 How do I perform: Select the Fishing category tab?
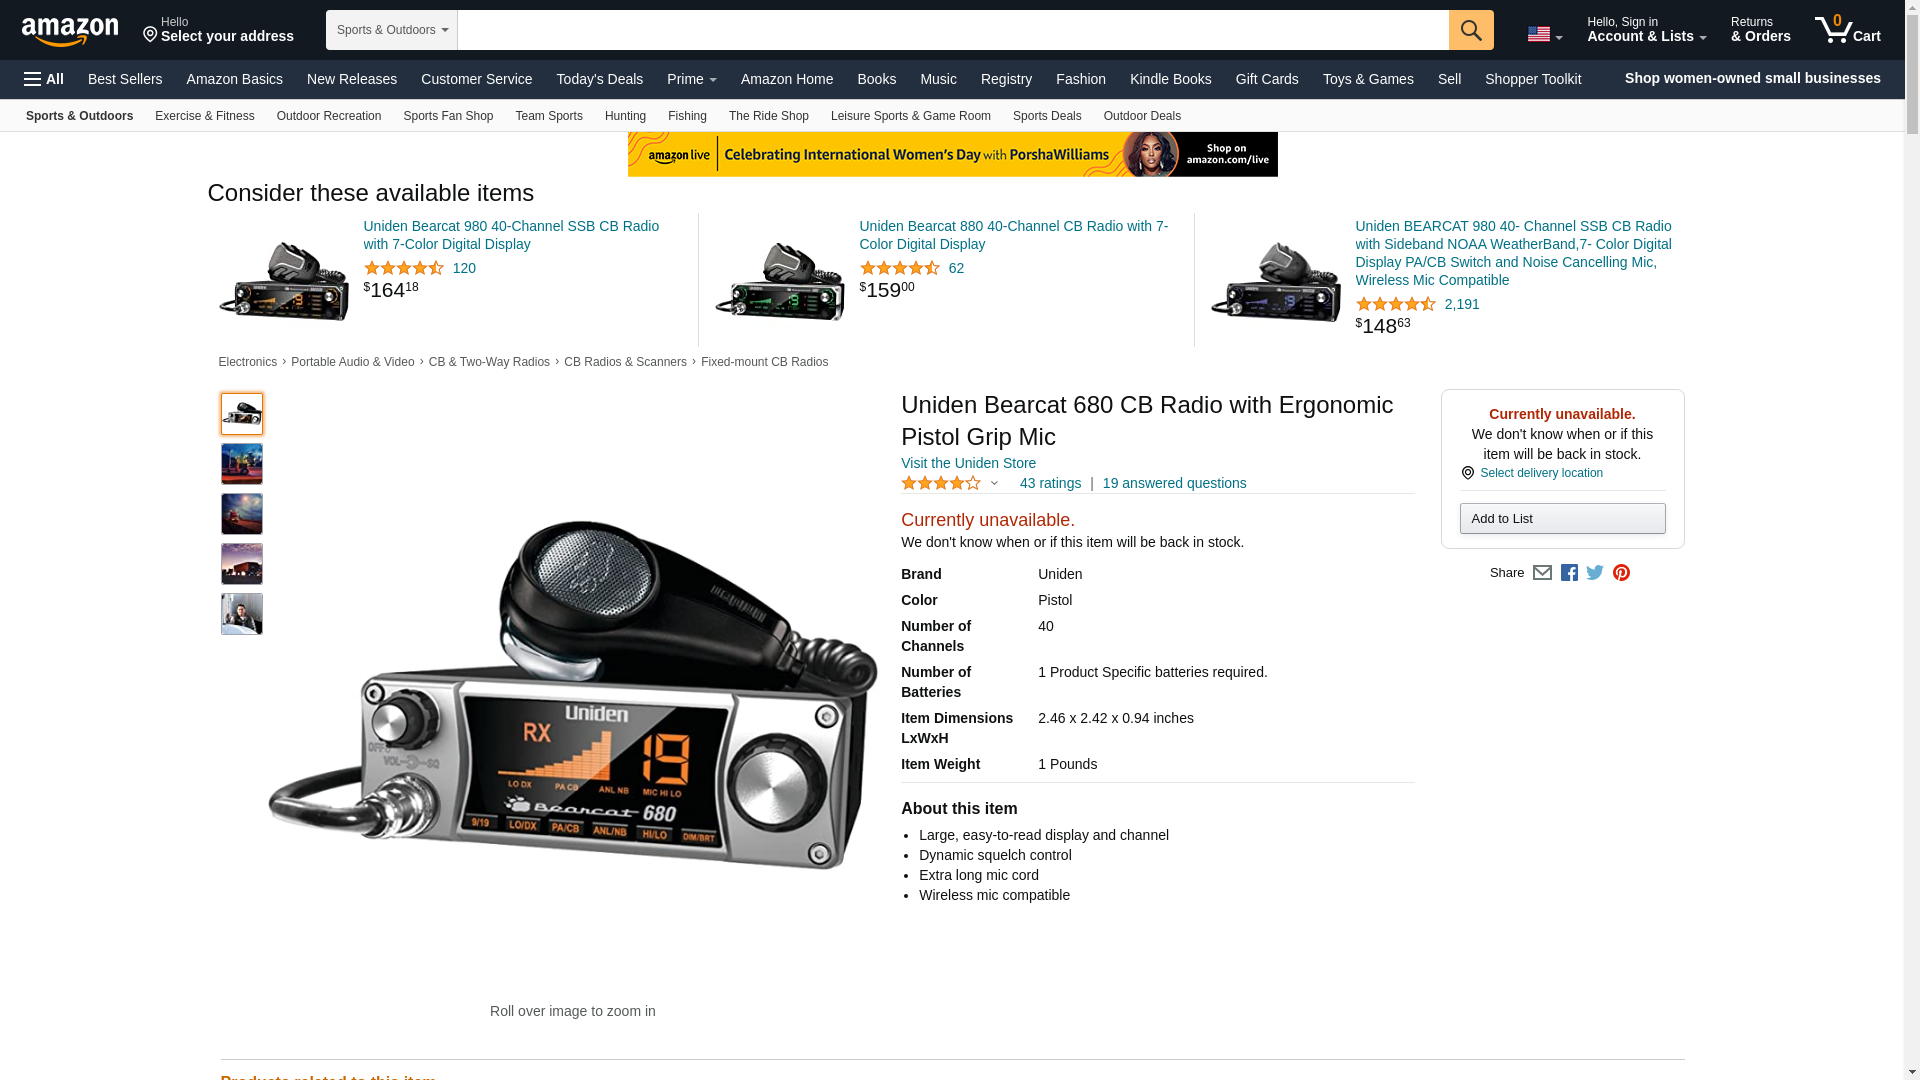pyautogui.click(x=687, y=116)
